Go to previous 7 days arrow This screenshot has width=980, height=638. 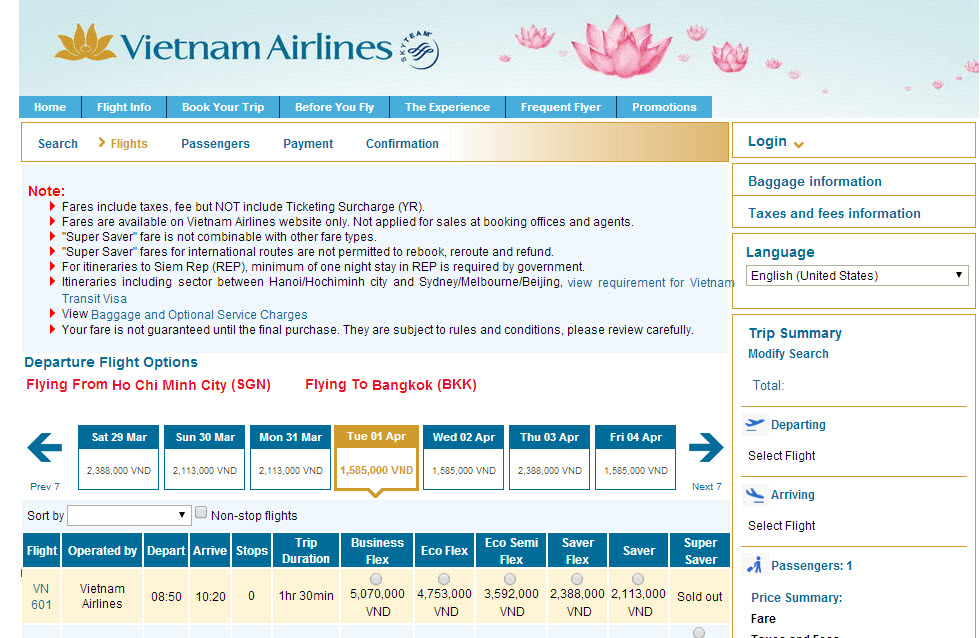tap(44, 447)
